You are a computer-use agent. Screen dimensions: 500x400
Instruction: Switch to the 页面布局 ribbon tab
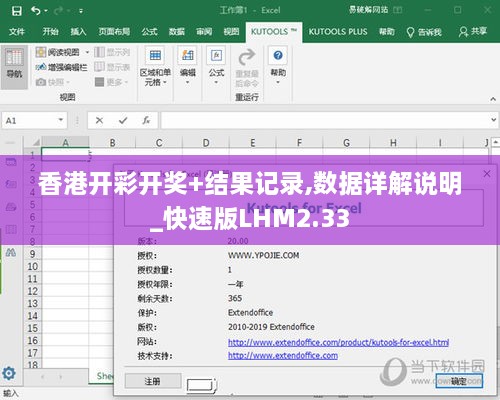[x=114, y=32]
